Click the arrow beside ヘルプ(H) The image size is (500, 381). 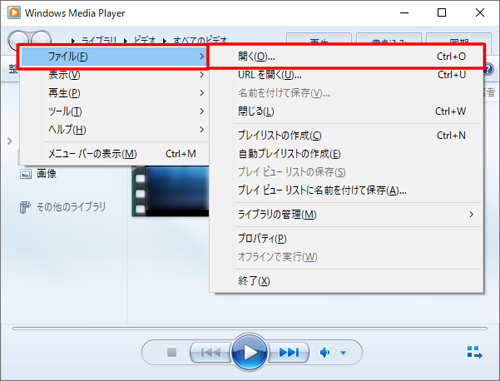point(202,129)
